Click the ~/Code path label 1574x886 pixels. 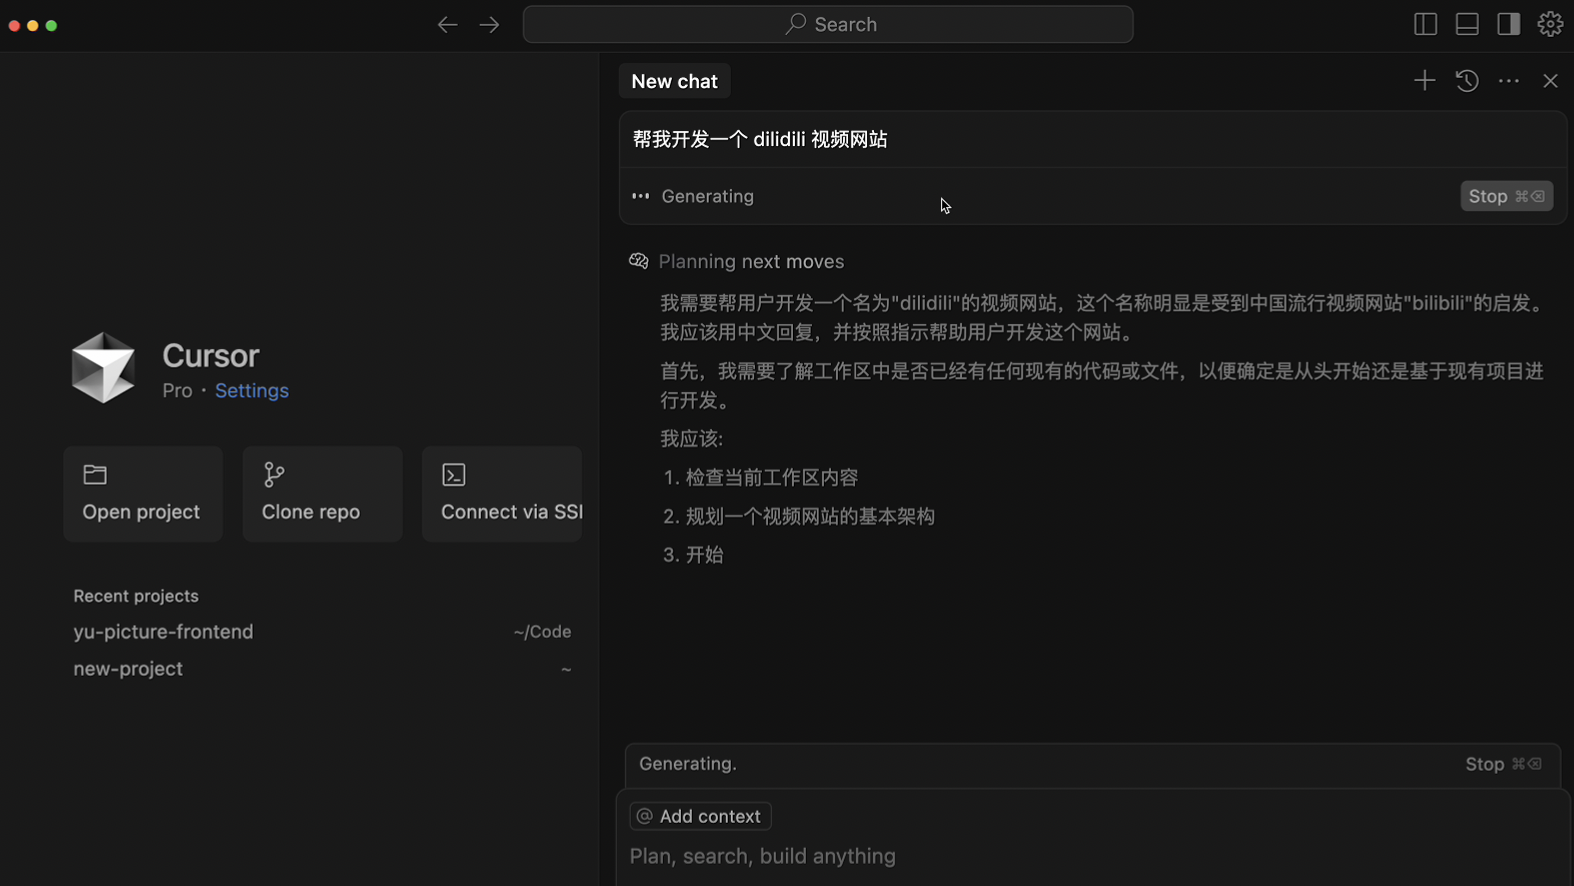[x=542, y=632]
